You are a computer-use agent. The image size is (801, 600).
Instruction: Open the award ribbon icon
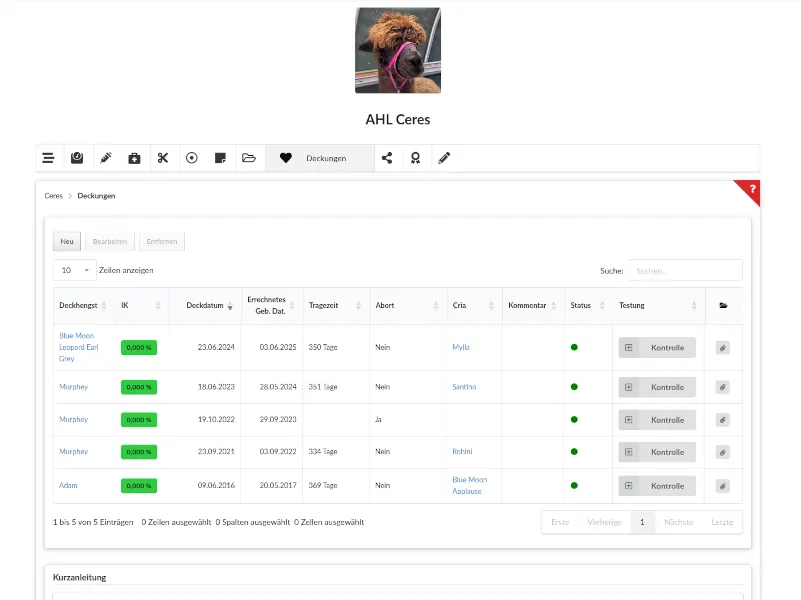pyautogui.click(x=415, y=158)
